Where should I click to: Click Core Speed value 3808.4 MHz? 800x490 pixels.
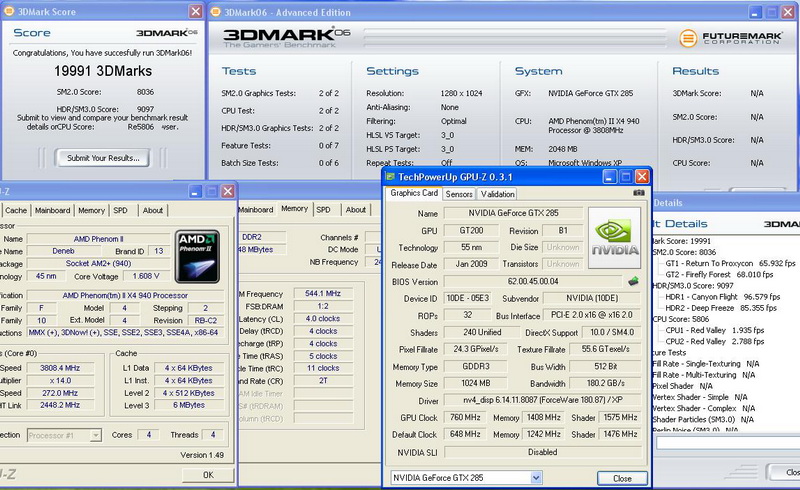click(60, 368)
